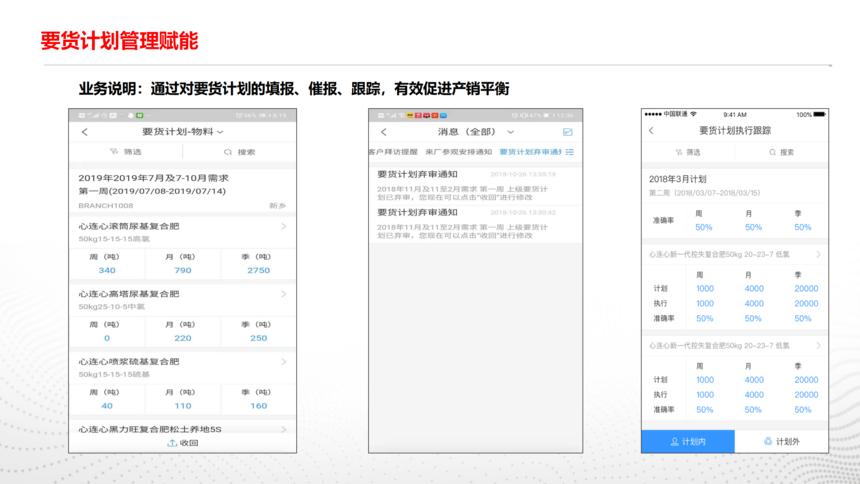860x484 pixels.
Task: Select the 计划内 bottom tab
Action: (x=688, y=441)
